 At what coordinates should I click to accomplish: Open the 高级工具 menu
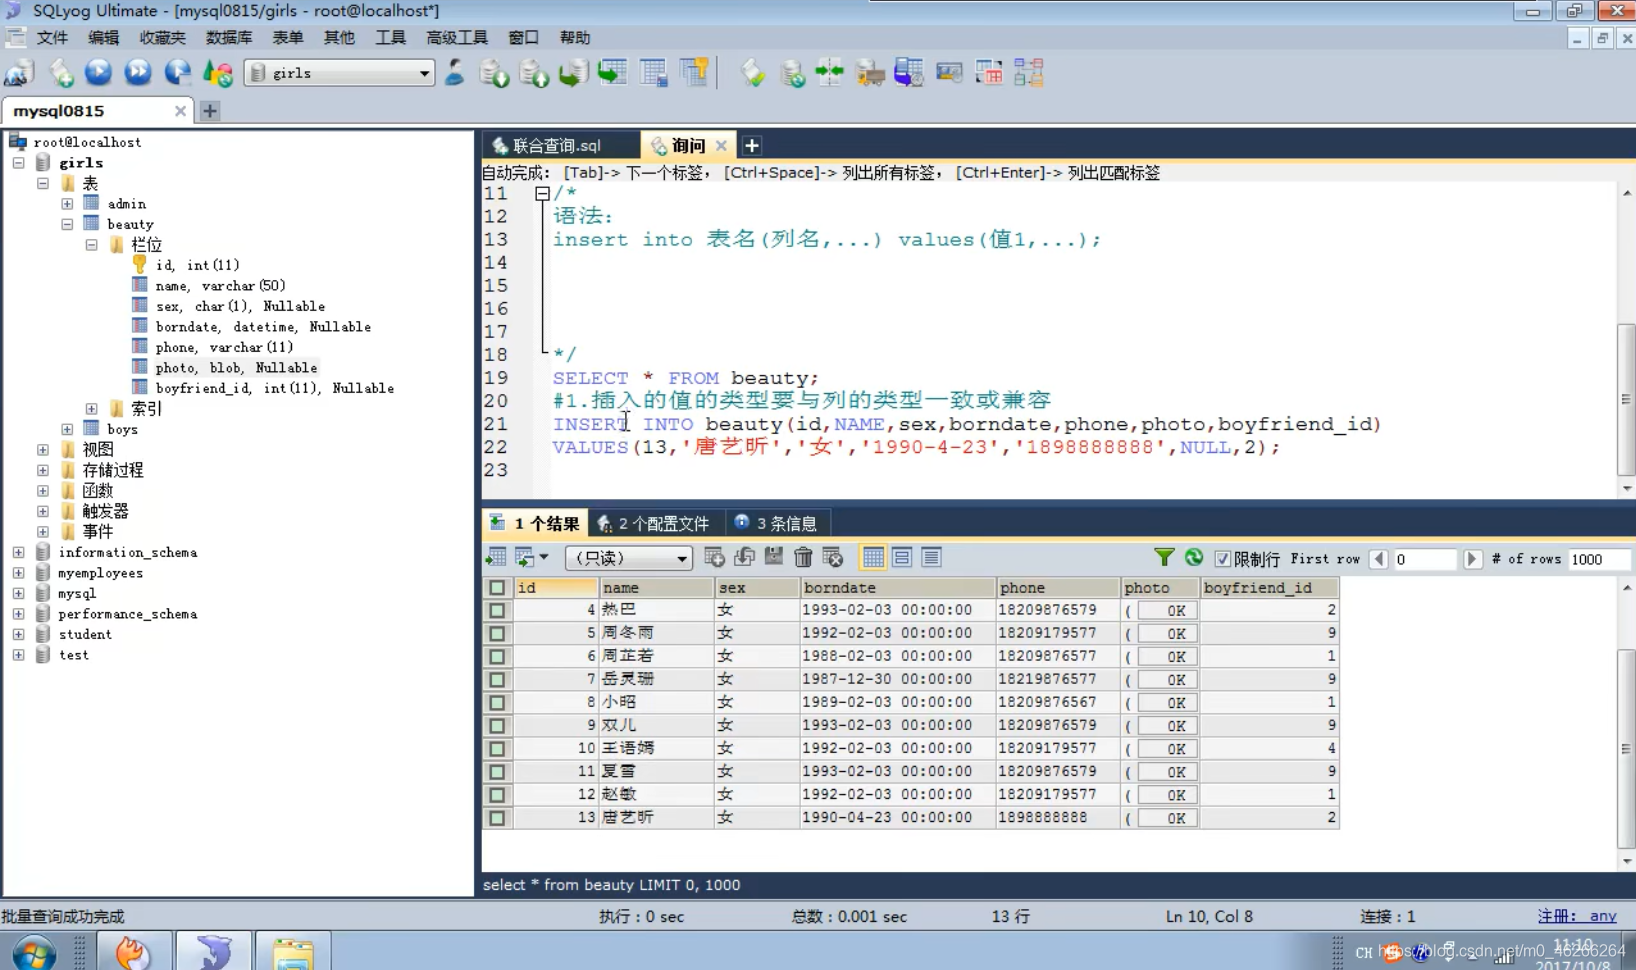coord(456,37)
